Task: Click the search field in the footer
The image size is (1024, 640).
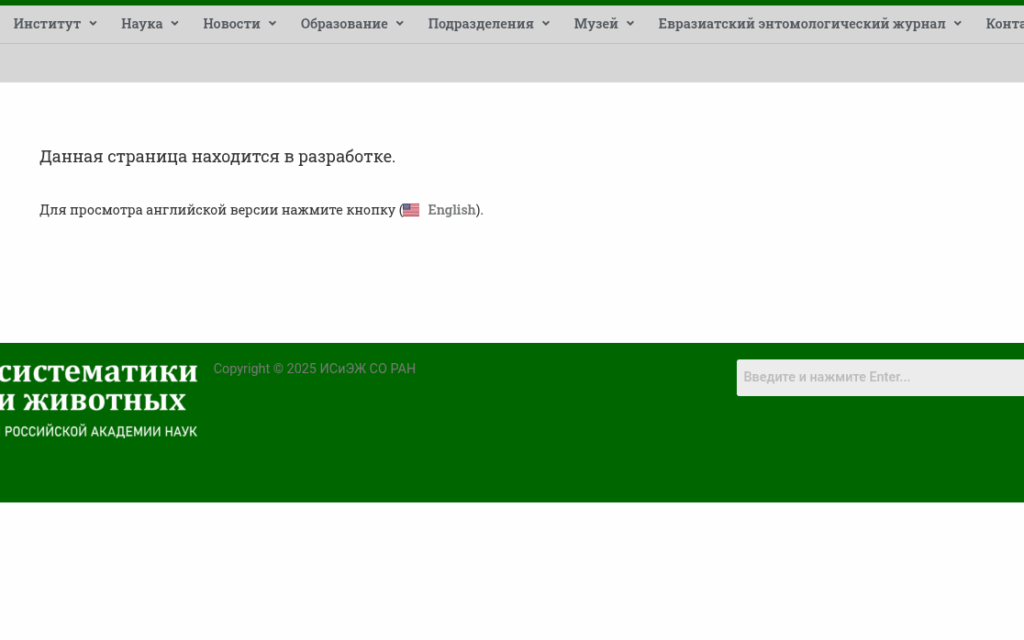Action: [878, 378]
